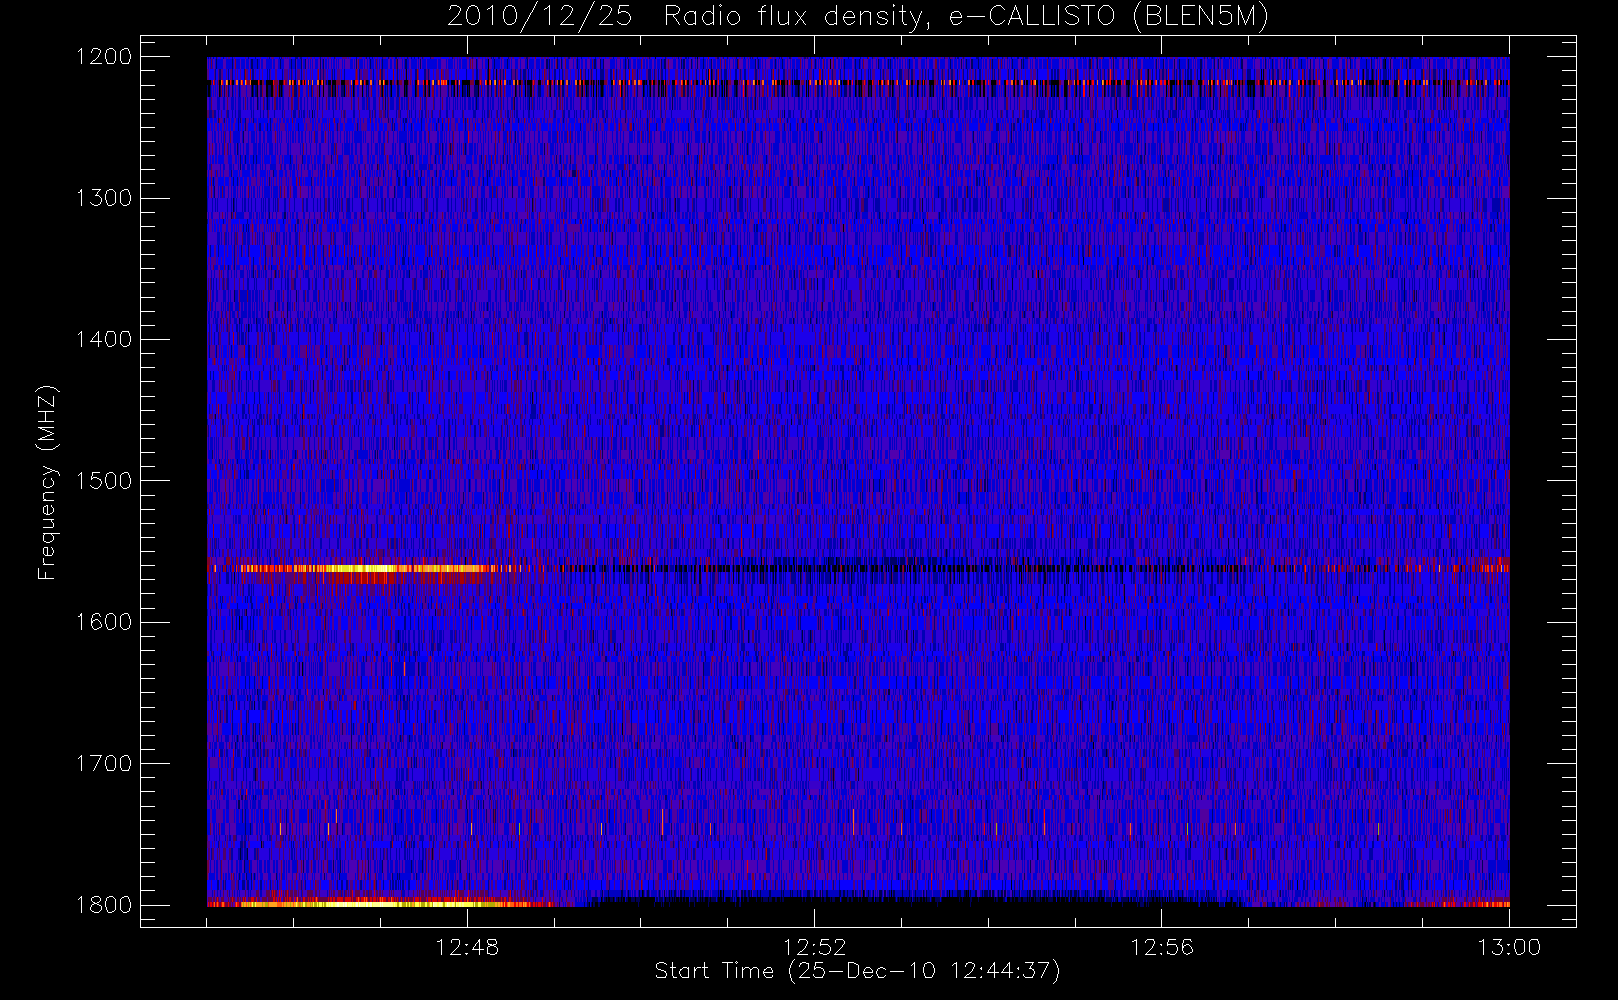Click the 1400 frequency tick label
This screenshot has width=1618, height=1000.
pos(104,340)
